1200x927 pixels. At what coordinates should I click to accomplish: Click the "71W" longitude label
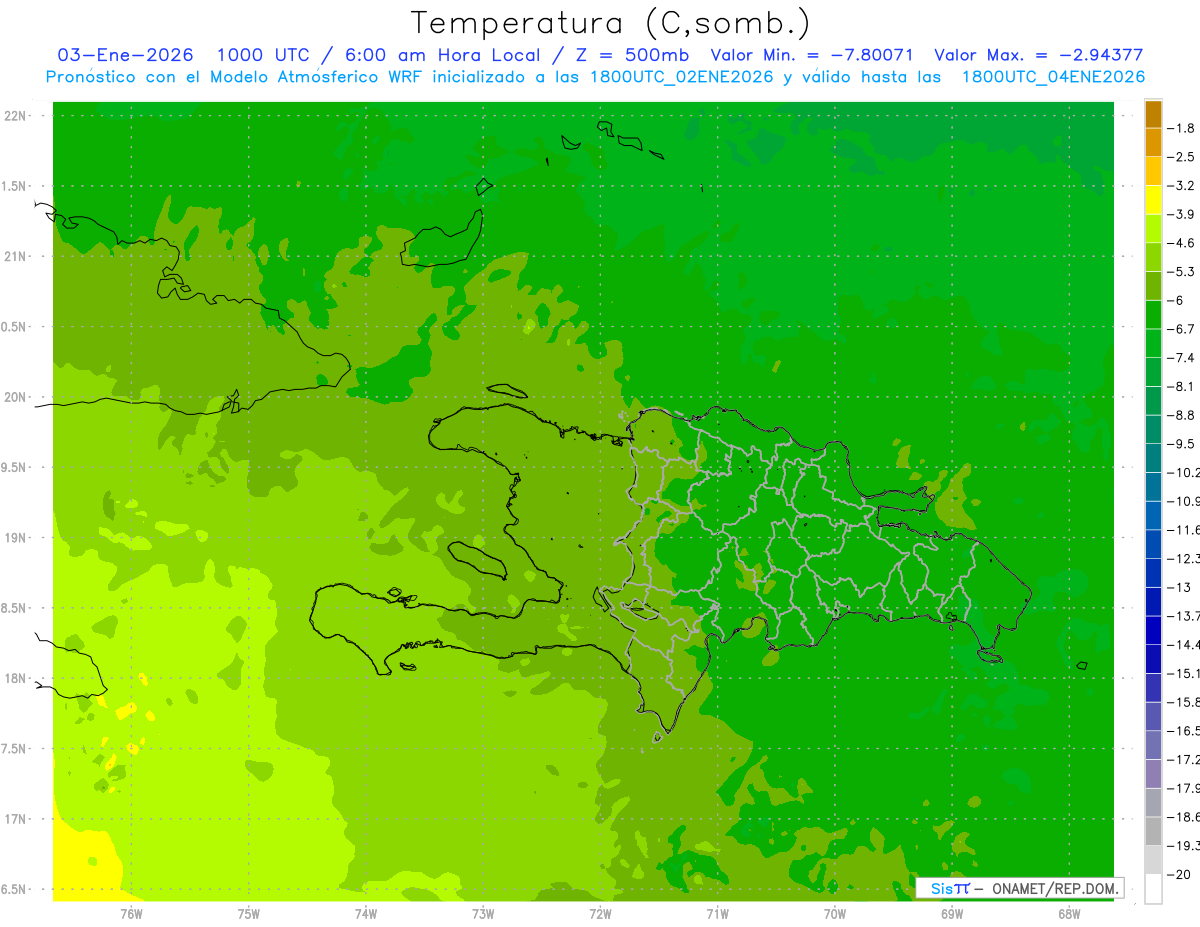click(x=717, y=913)
